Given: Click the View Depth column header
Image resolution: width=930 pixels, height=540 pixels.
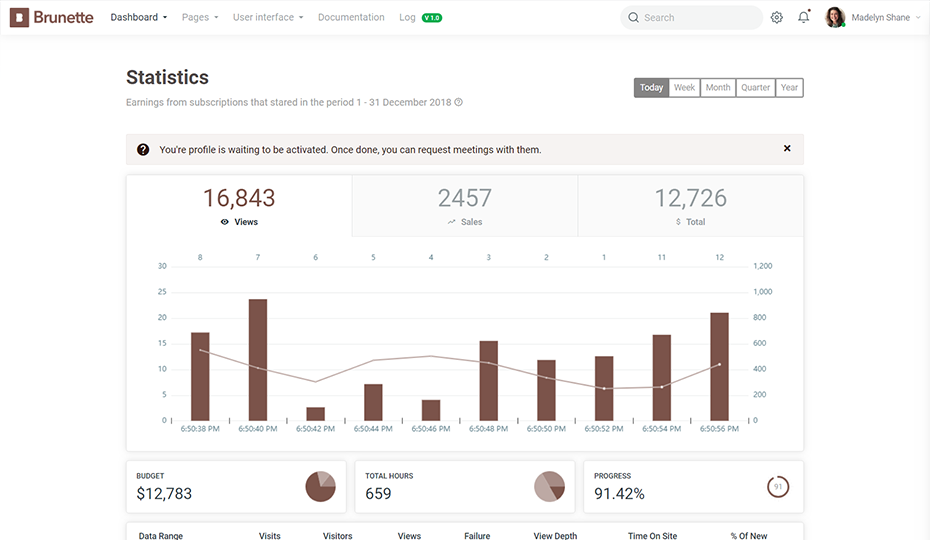Looking at the screenshot, I should pos(555,535).
